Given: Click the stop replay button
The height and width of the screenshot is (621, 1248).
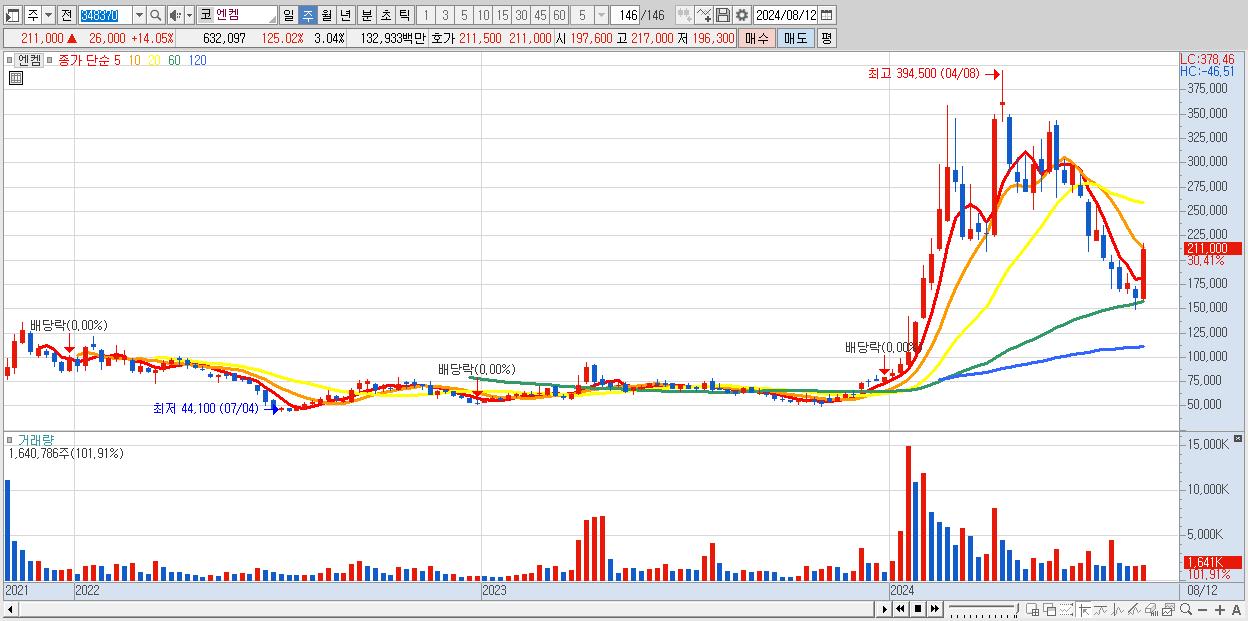Looking at the screenshot, I should coord(918,609).
